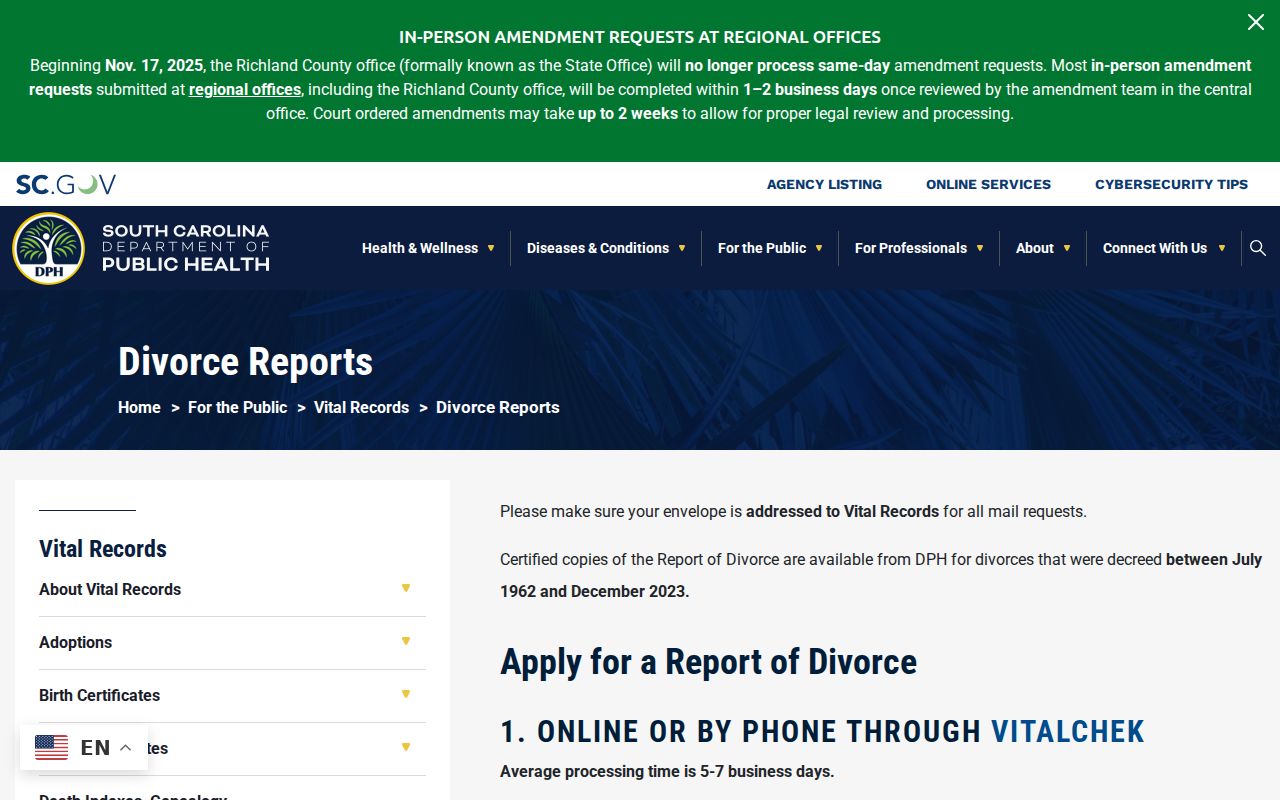Open the Agency Listing link
The width and height of the screenshot is (1280, 800).
pyautogui.click(x=824, y=184)
